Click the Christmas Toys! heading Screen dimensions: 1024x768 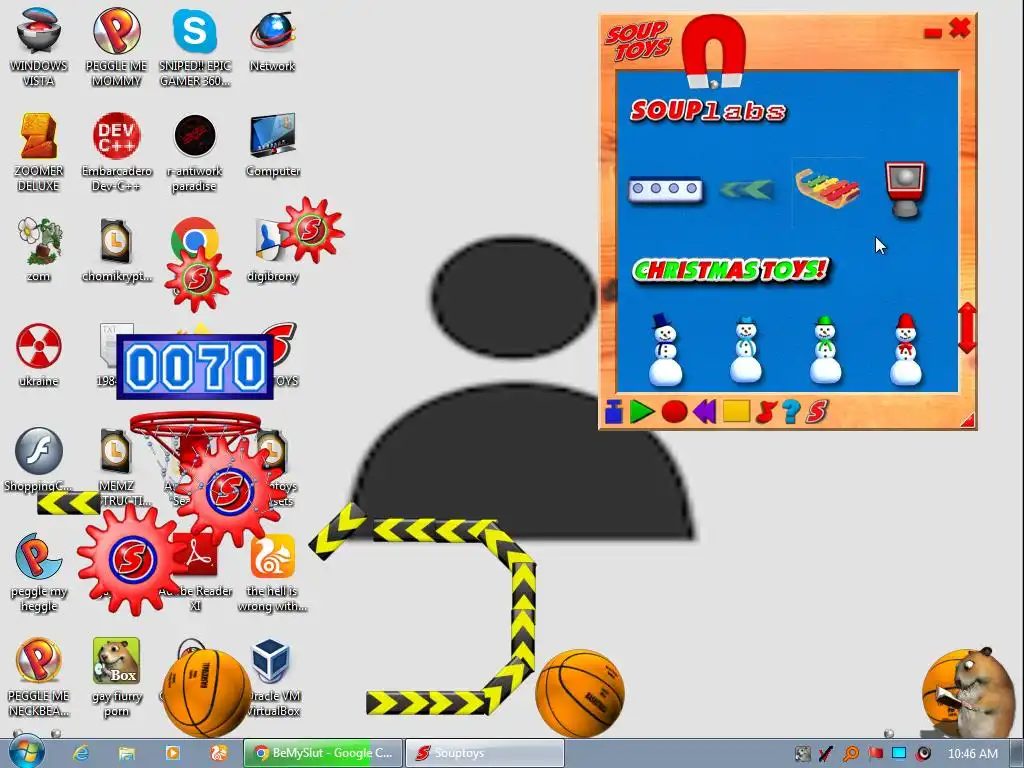[731, 270]
